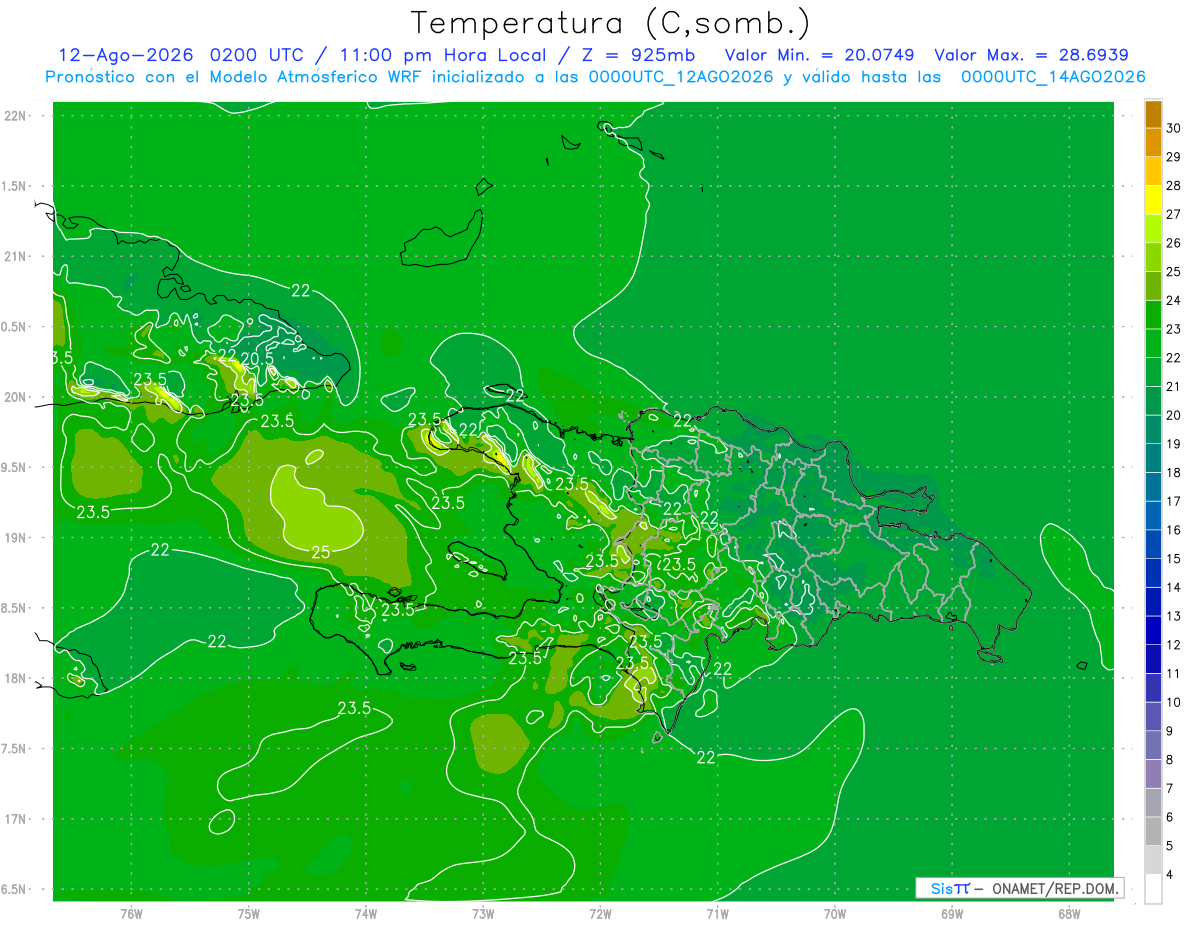Select the 'Z = 925mb' level text

point(638,55)
